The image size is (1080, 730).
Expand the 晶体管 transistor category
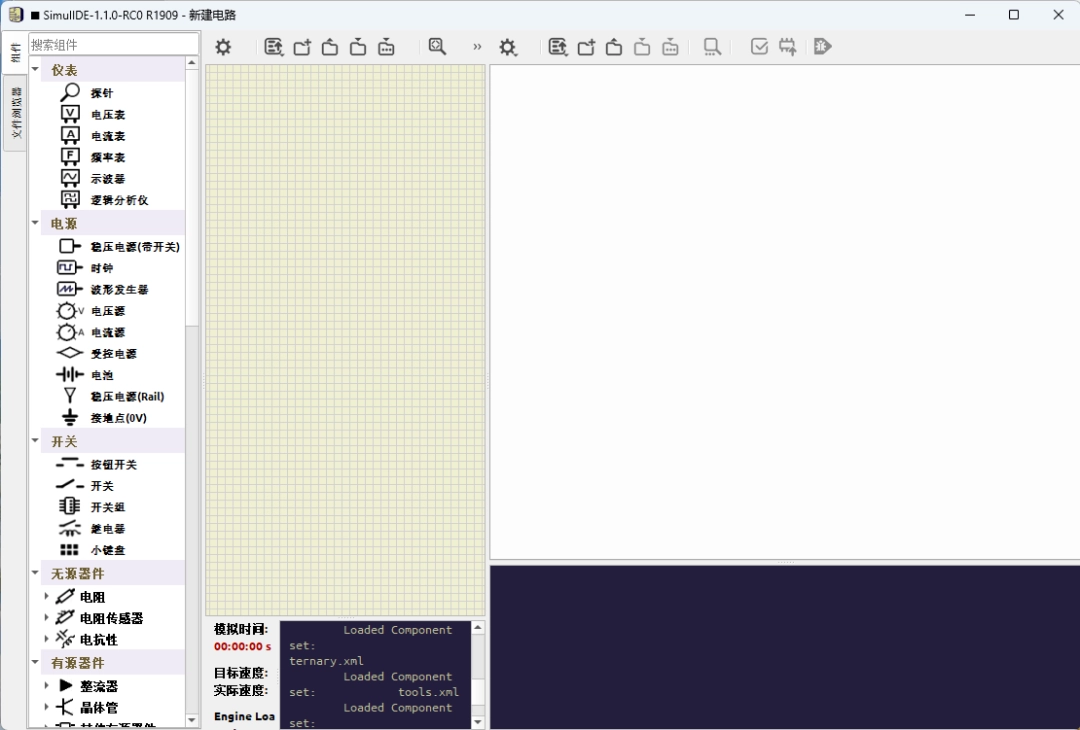tap(46, 707)
